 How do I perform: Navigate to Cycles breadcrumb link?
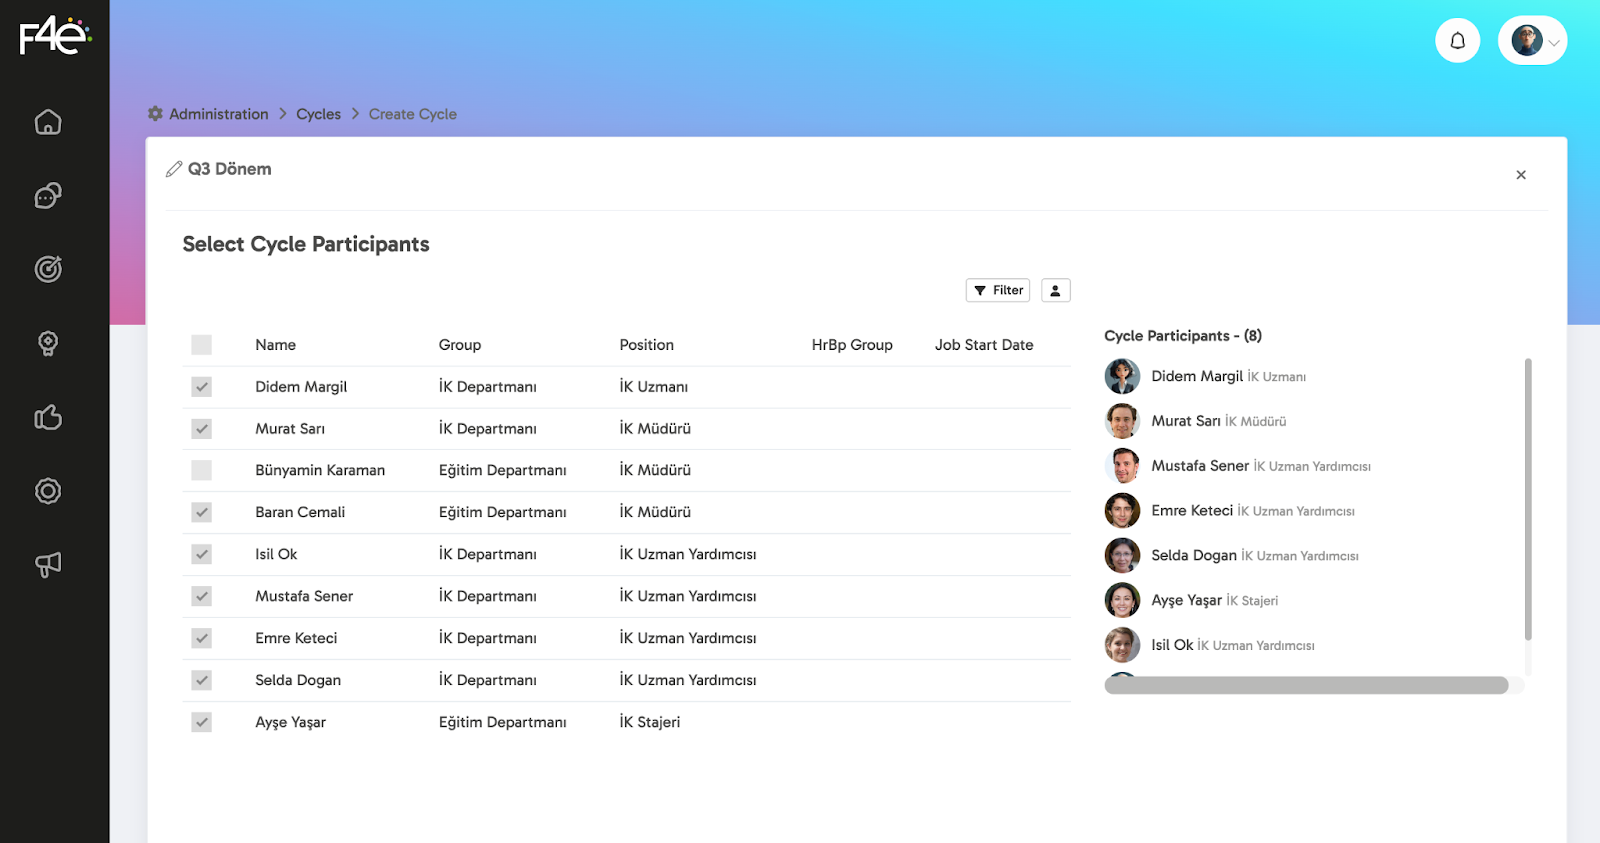click(318, 114)
